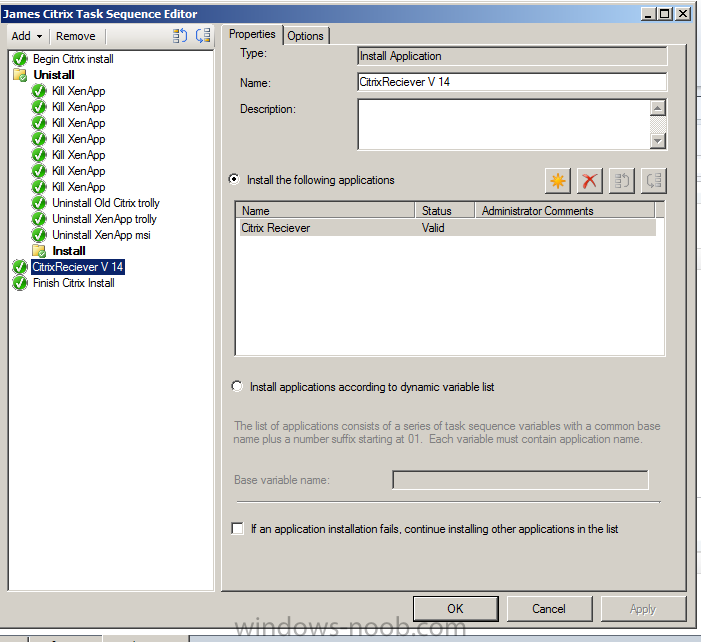Click the folder icon beside Unistall

coord(20,75)
